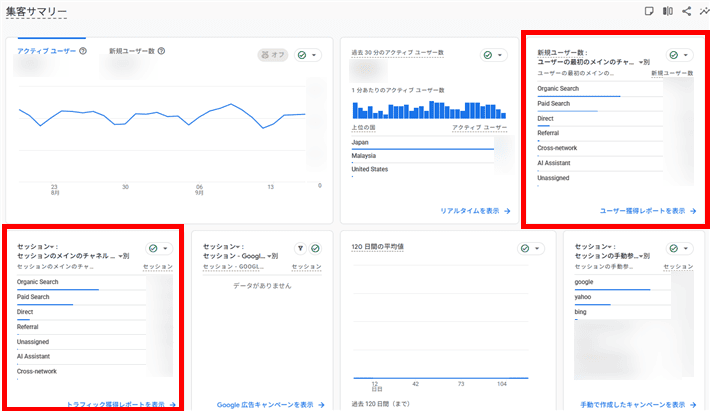Toggle the オフ anomaly switch
The height and width of the screenshot is (411, 710).
coord(273,55)
